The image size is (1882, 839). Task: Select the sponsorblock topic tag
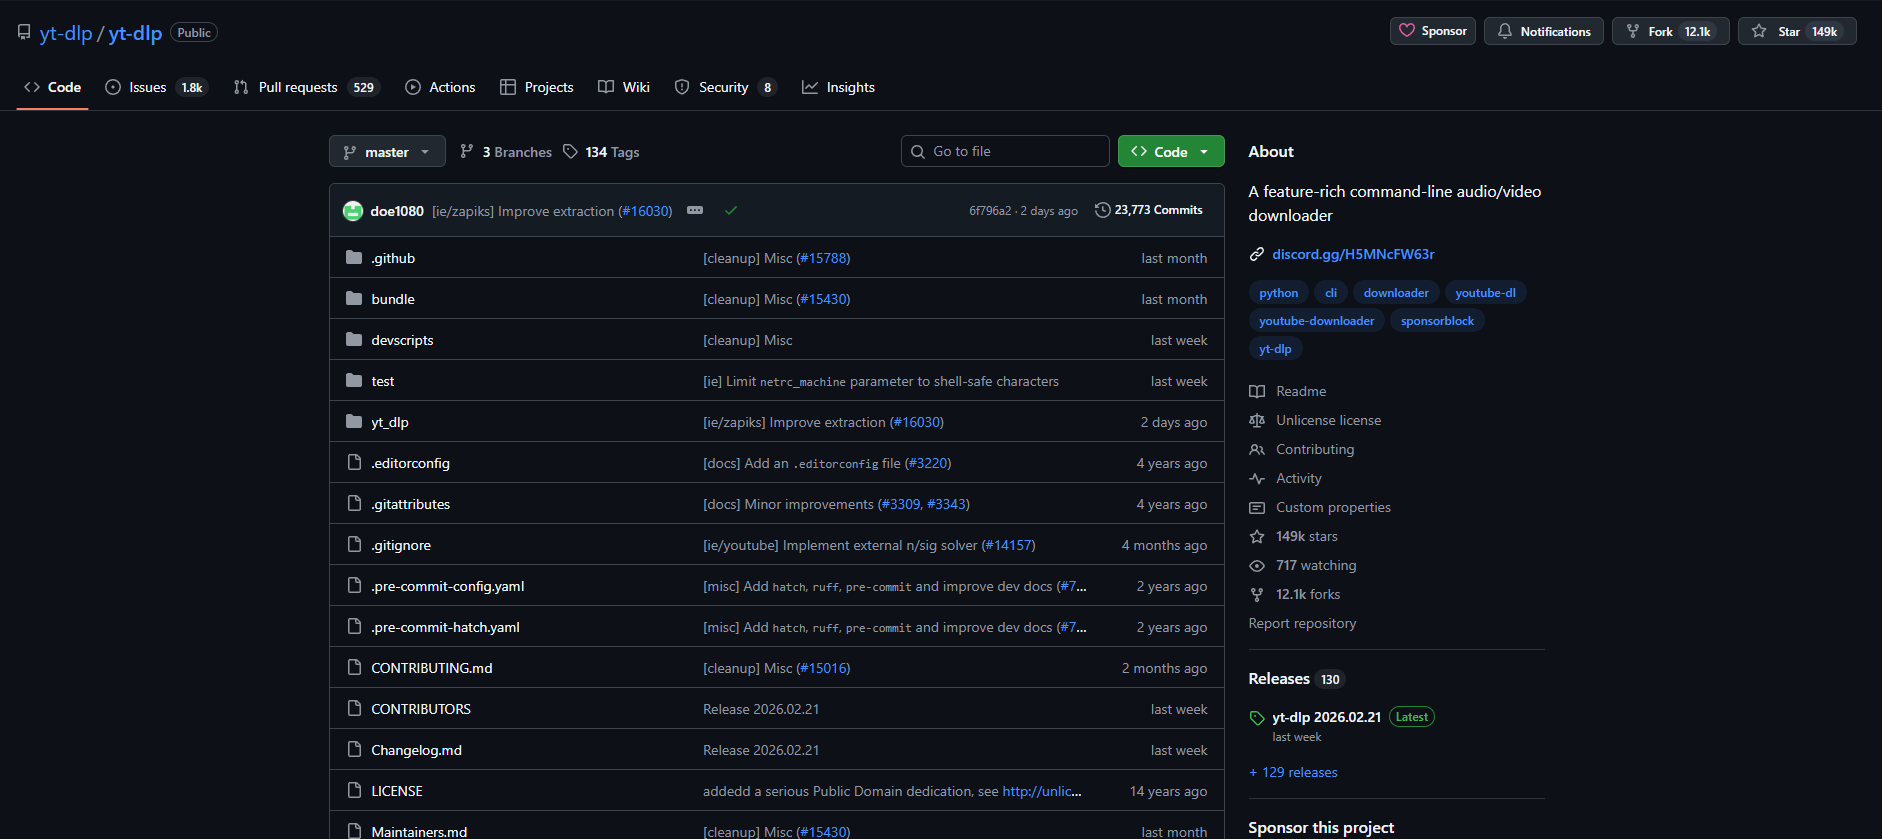pyautogui.click(x=1437, y=321)
